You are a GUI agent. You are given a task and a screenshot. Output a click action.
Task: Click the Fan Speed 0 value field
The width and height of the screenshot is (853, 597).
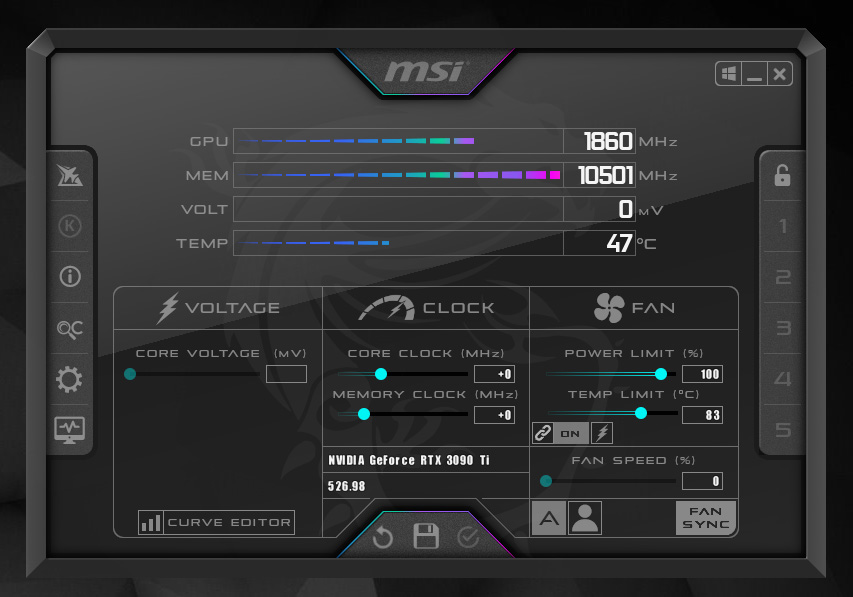pos(702,481)
